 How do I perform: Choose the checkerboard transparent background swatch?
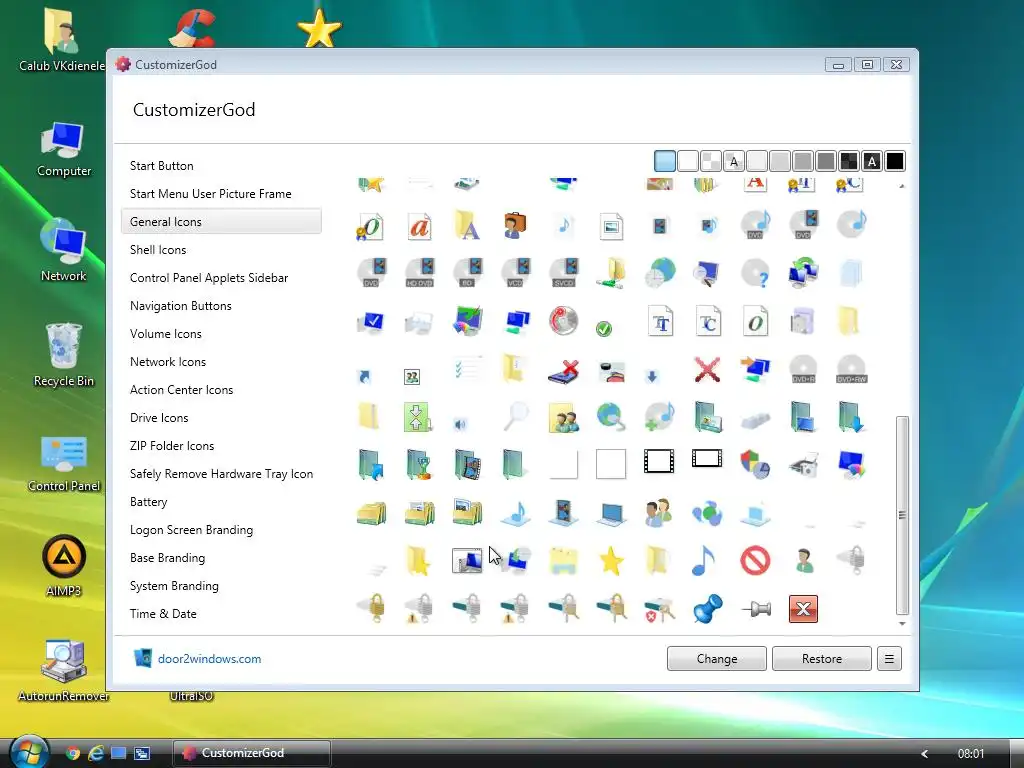point(711,161)
